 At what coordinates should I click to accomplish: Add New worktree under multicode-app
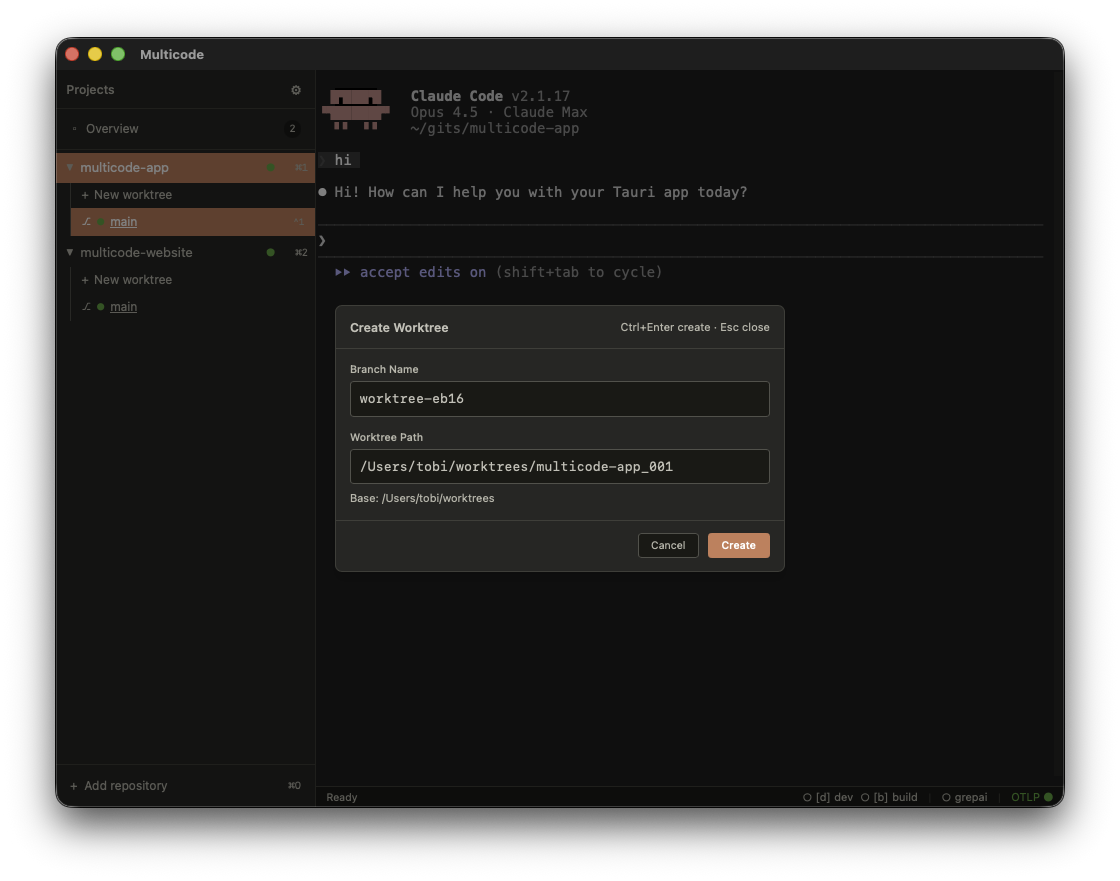click(x=126, y=194)
